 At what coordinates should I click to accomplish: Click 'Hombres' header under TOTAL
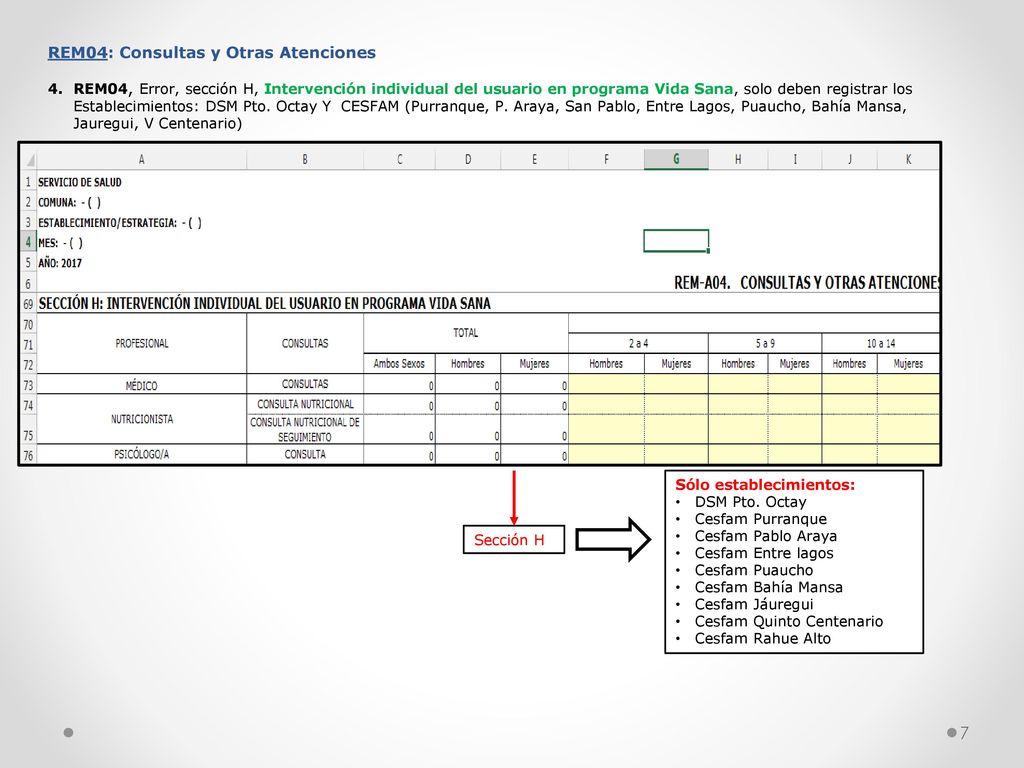[x=468, y=364]
